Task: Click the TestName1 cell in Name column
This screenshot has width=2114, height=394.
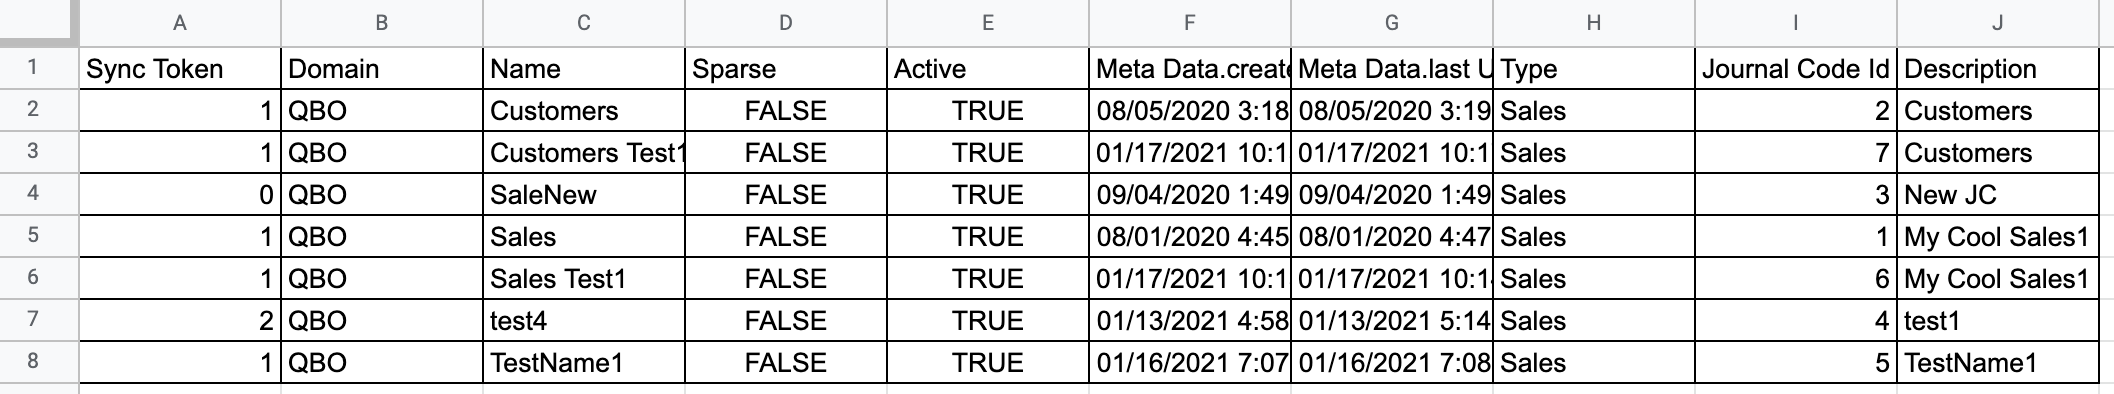Action: point(584,362)
